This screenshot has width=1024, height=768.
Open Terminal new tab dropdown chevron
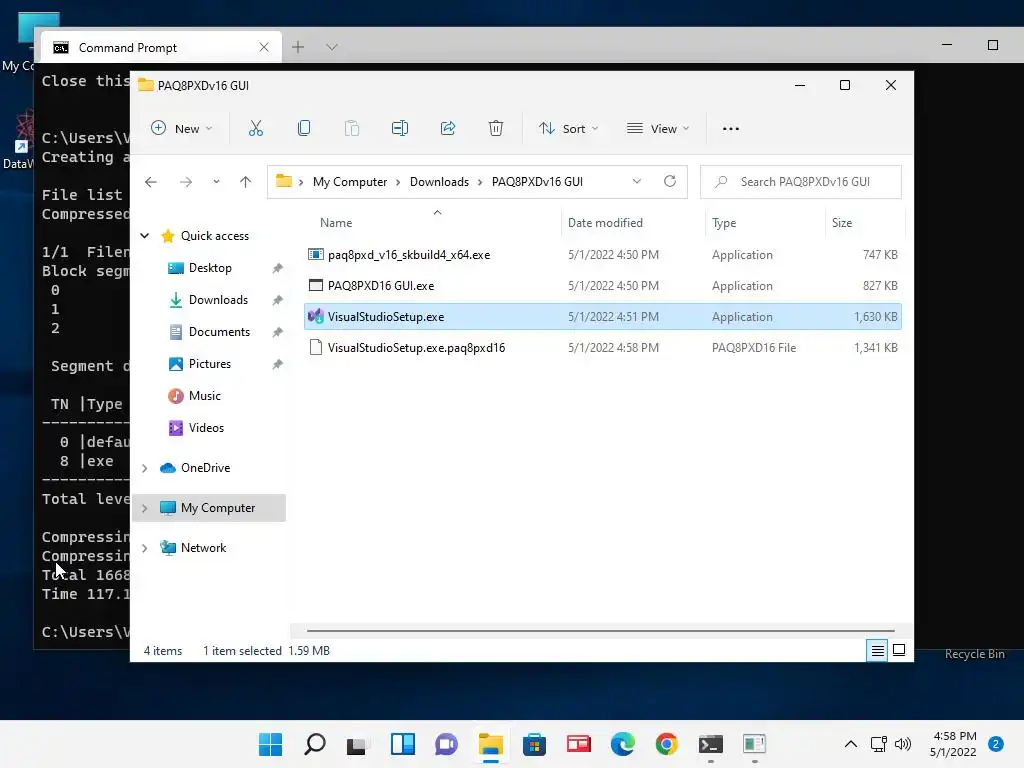point(332,47)
